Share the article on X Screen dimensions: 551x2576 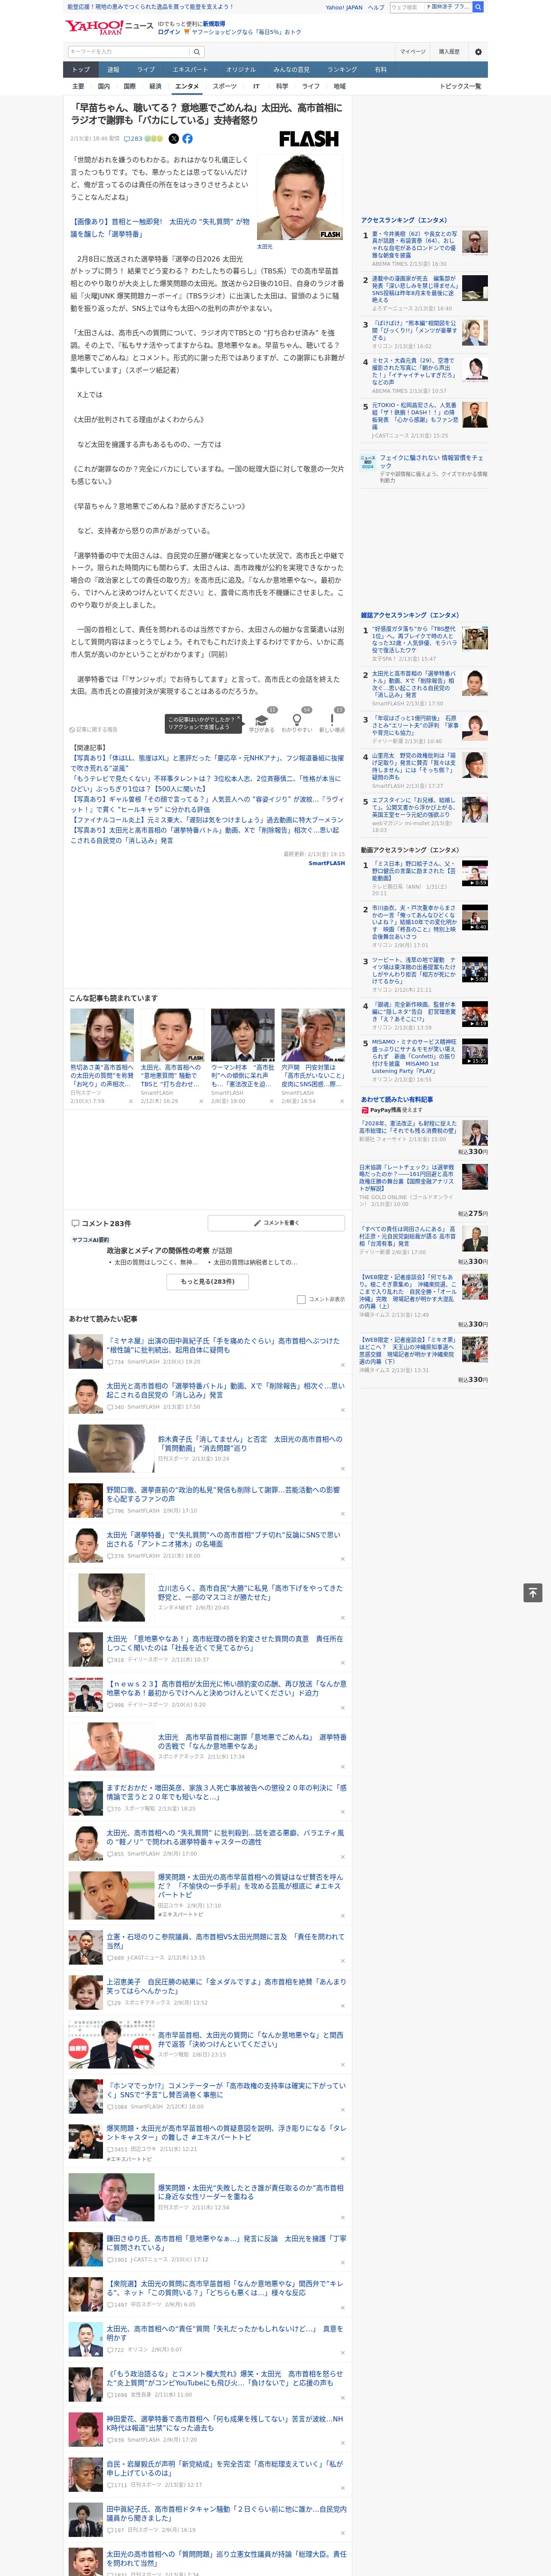click(x=173, y=139)
